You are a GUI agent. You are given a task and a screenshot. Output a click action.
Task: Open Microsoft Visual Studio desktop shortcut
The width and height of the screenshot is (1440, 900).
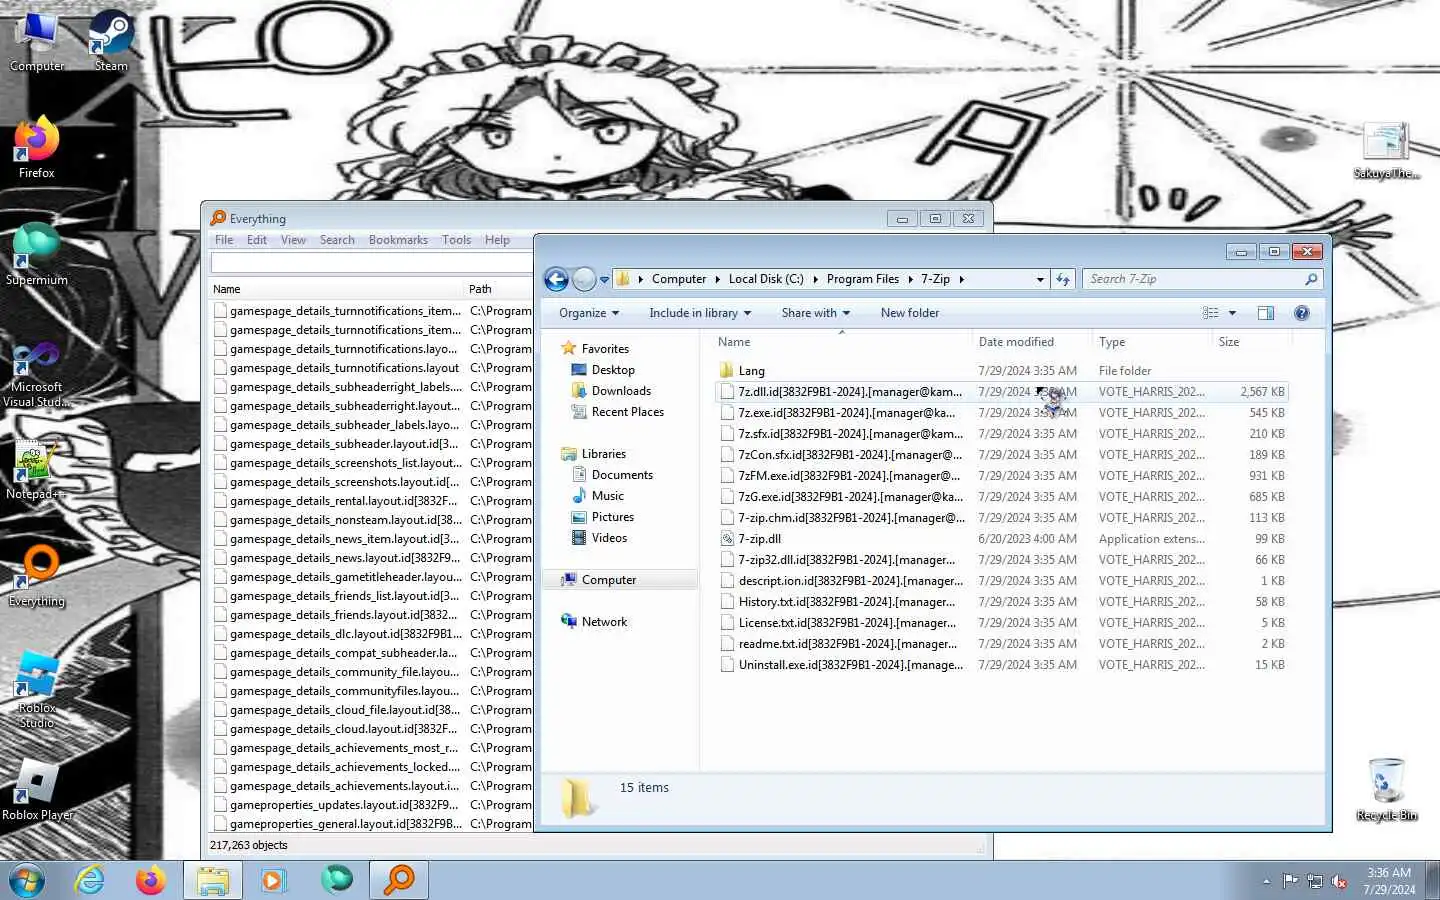[x=37, y=372]
